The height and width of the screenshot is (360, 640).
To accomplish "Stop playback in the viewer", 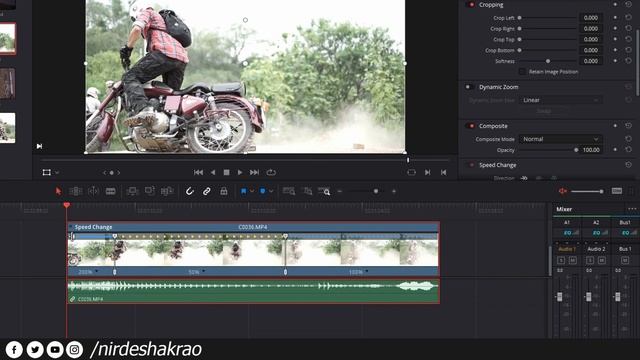I will (226, 172).
